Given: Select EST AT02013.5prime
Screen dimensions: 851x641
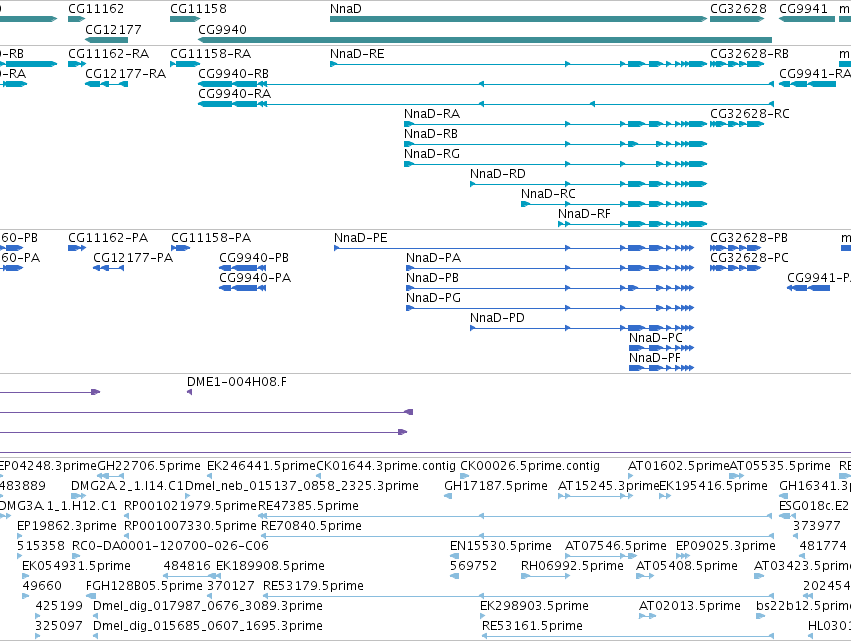Looking at the screenshot, I should pos(647,616).
